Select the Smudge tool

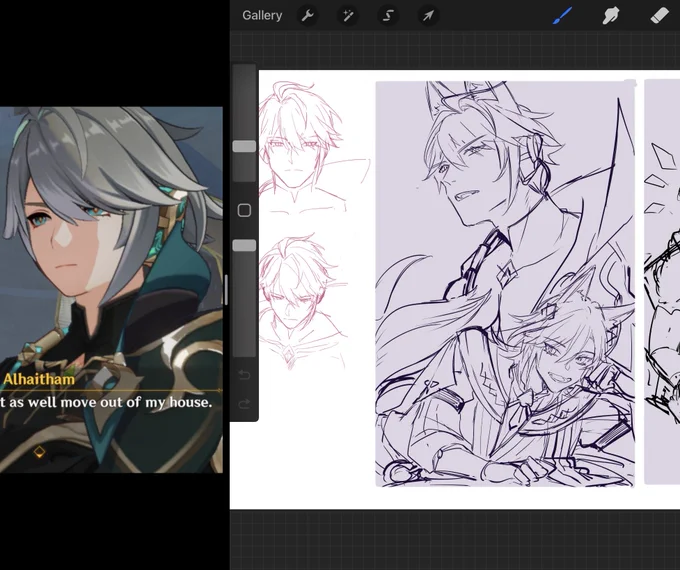coord(611,16)
